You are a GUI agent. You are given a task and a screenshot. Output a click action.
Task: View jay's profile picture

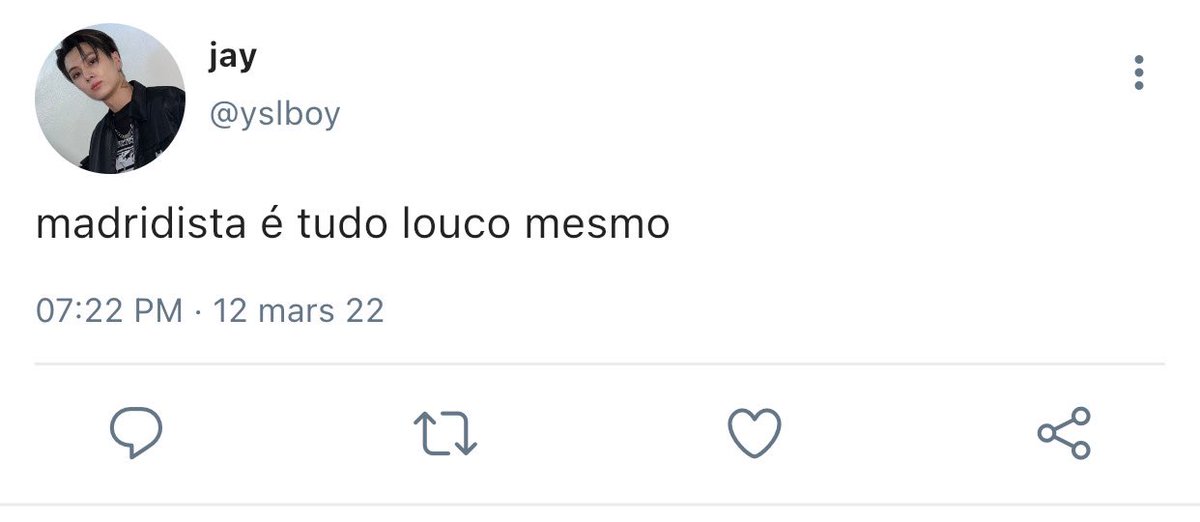[110, 99]
